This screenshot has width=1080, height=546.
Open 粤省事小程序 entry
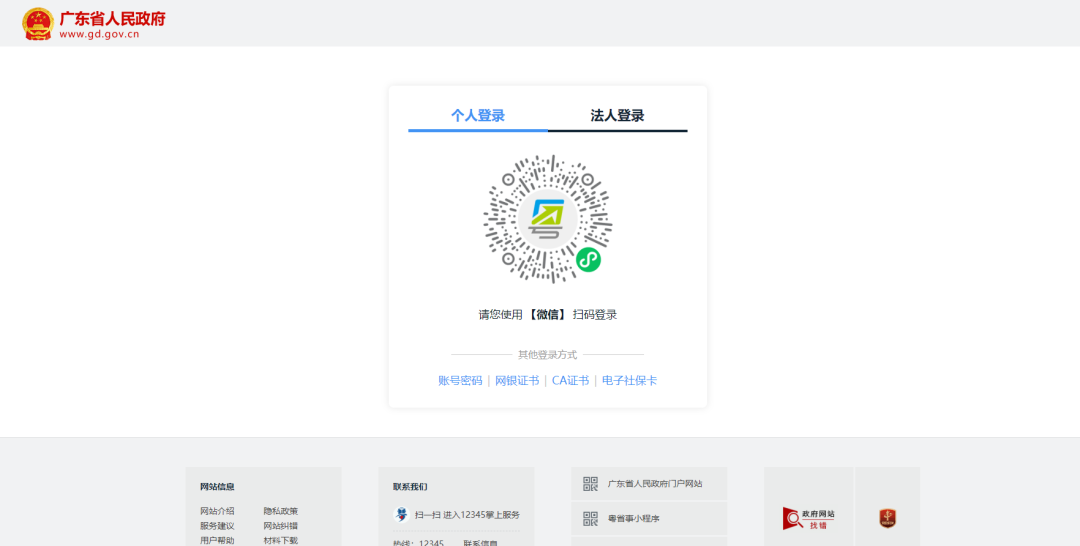coord(634,518)
